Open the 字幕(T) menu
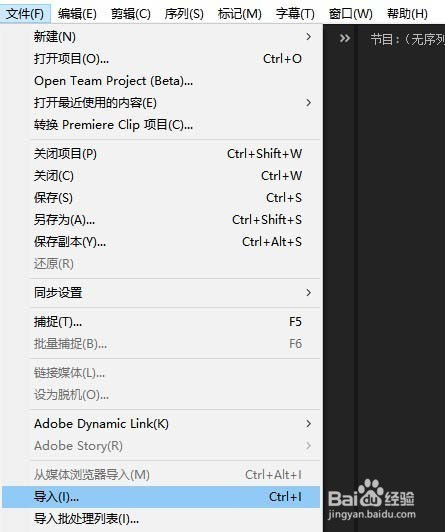 [295, 14]
